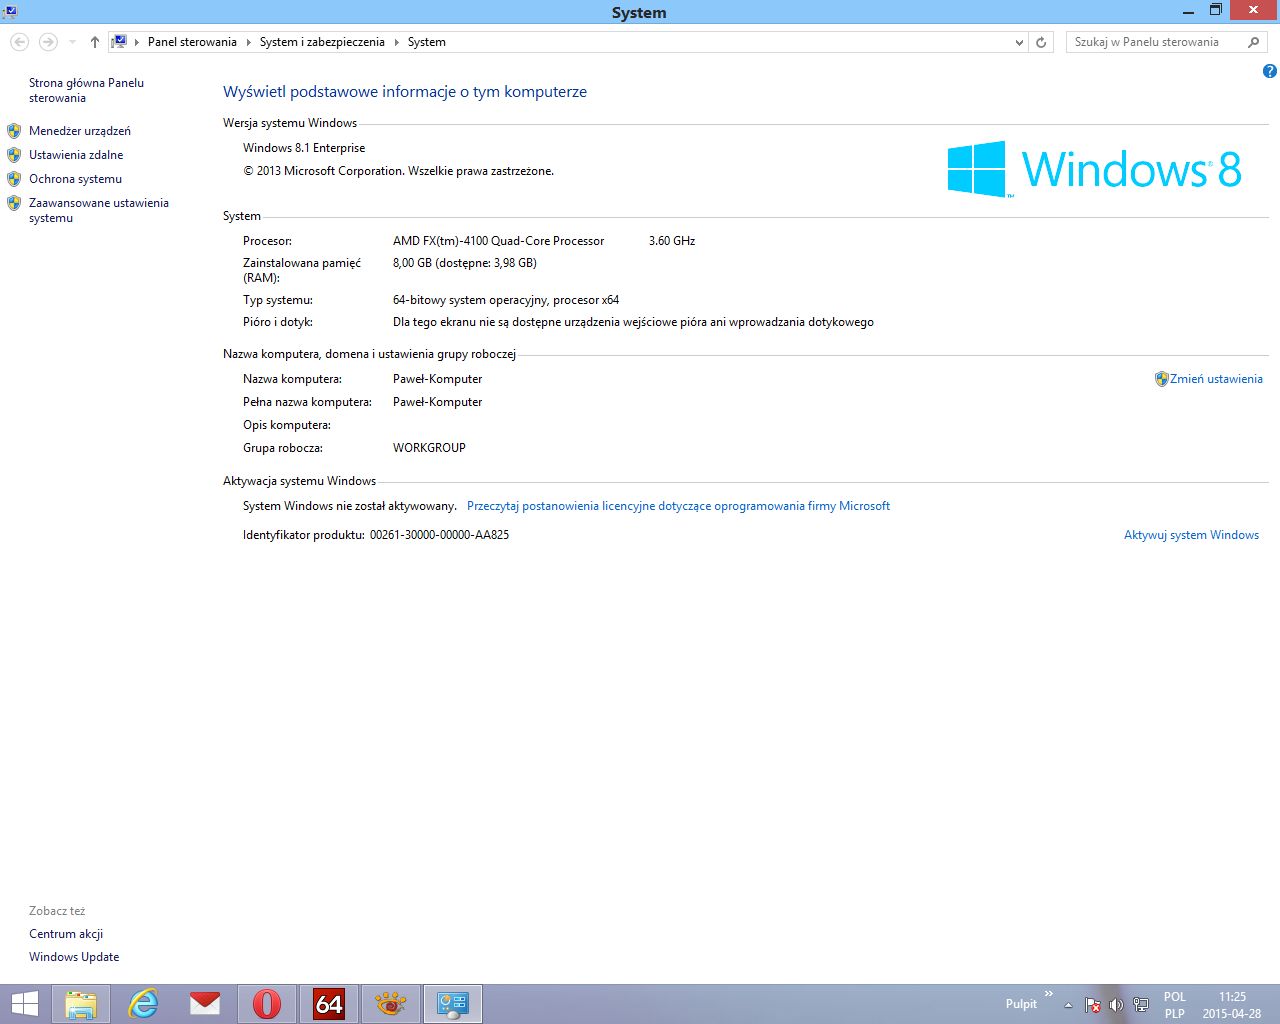Select System i zabezpieczenia breadcrumb

click(x=322, y=42)
